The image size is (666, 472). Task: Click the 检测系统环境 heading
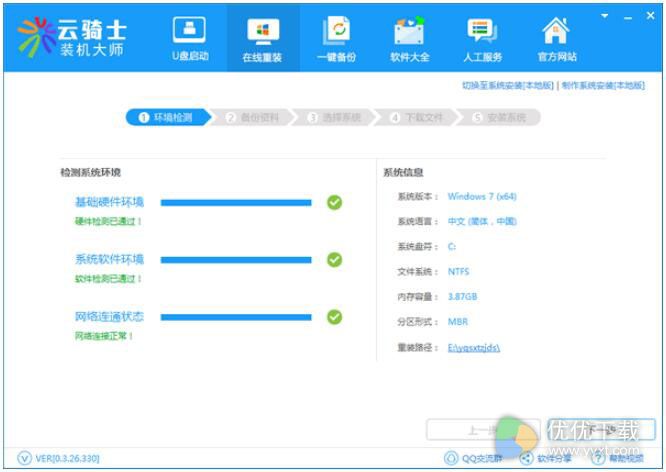coord(90,172)
